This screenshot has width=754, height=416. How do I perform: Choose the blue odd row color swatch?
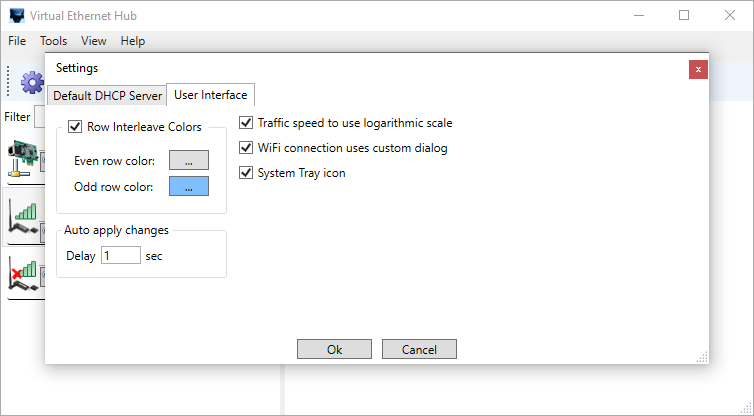188,186
